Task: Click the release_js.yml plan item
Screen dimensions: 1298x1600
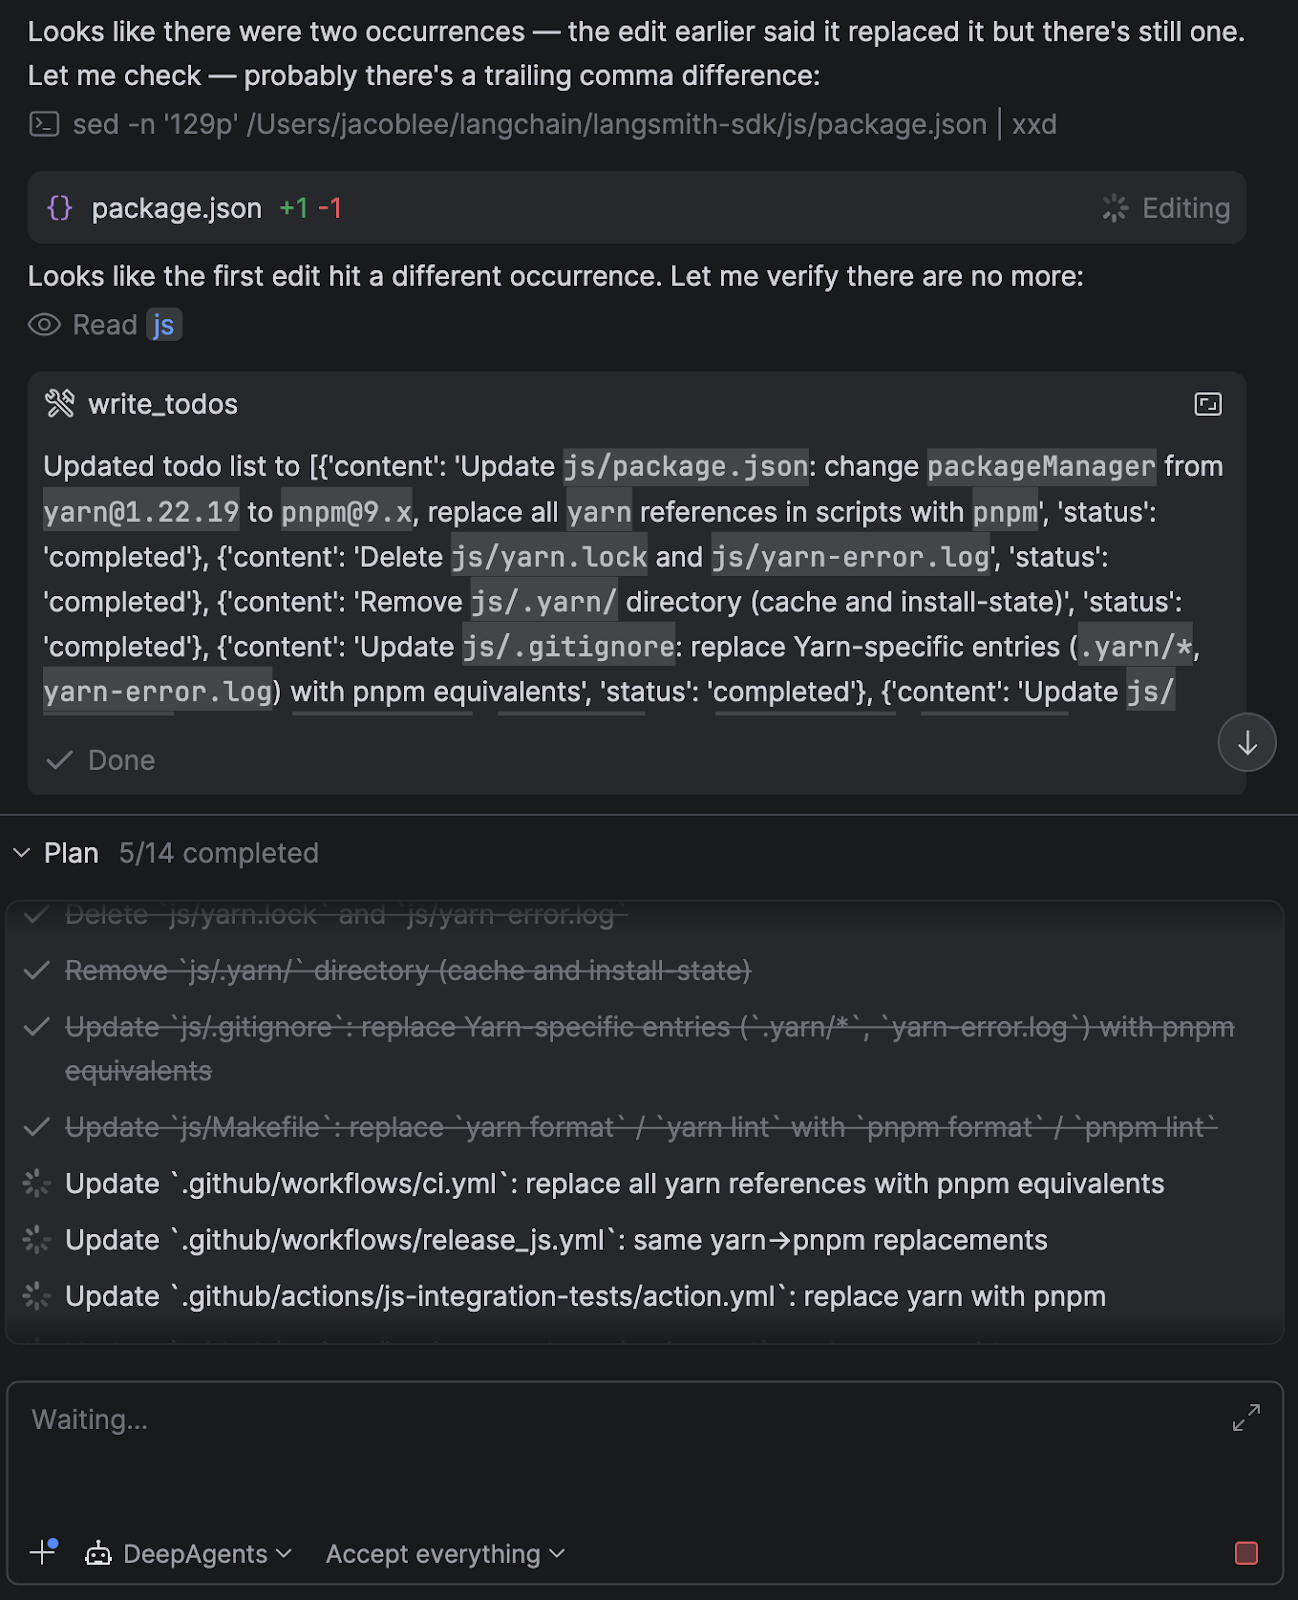Action: [556, 1240]
